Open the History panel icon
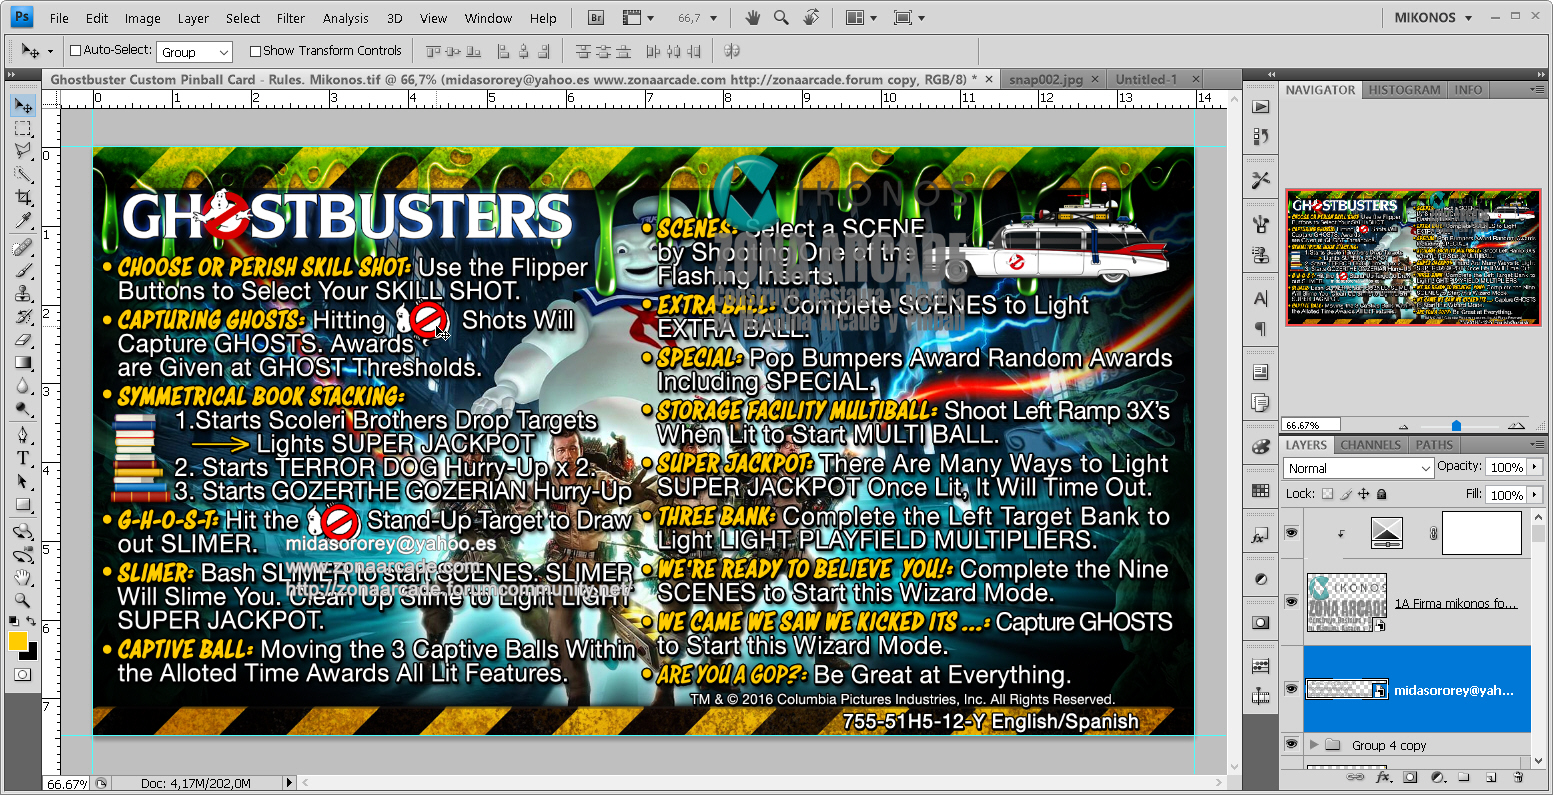 coord(1260,136)
